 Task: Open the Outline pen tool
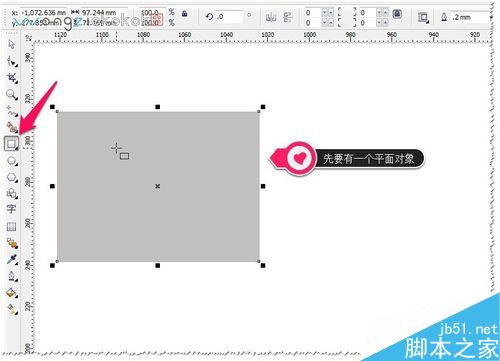12,276
